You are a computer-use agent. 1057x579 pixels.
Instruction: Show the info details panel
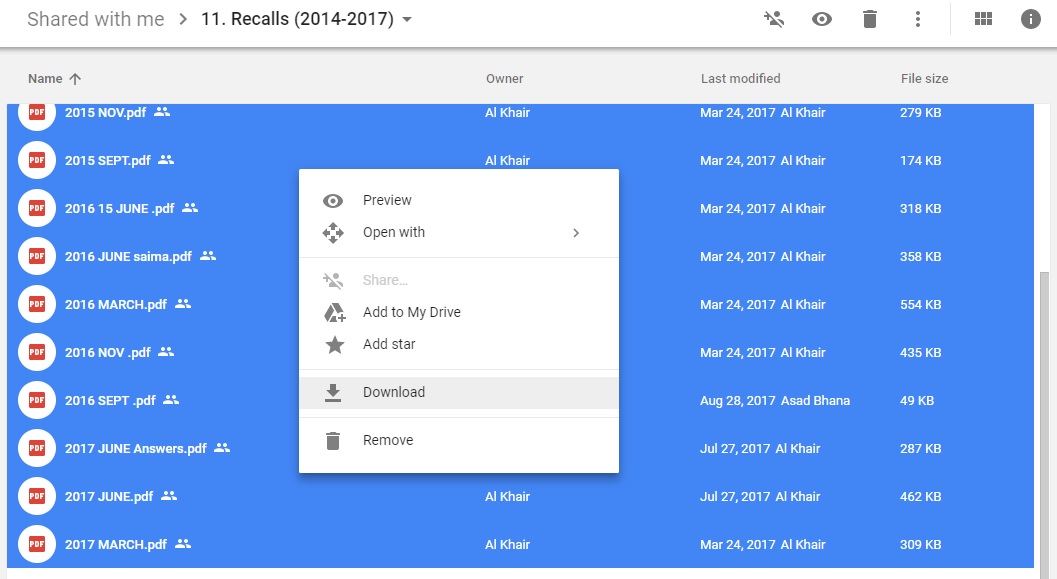(1031, 19)
